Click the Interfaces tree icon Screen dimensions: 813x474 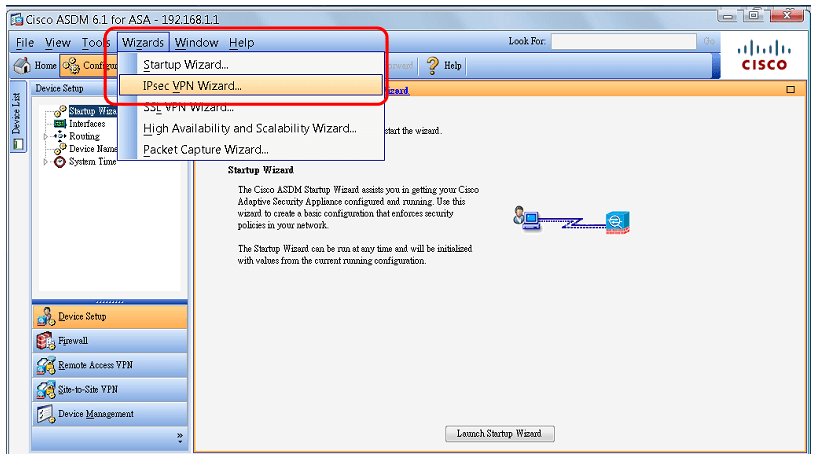[x=60, y=123]
